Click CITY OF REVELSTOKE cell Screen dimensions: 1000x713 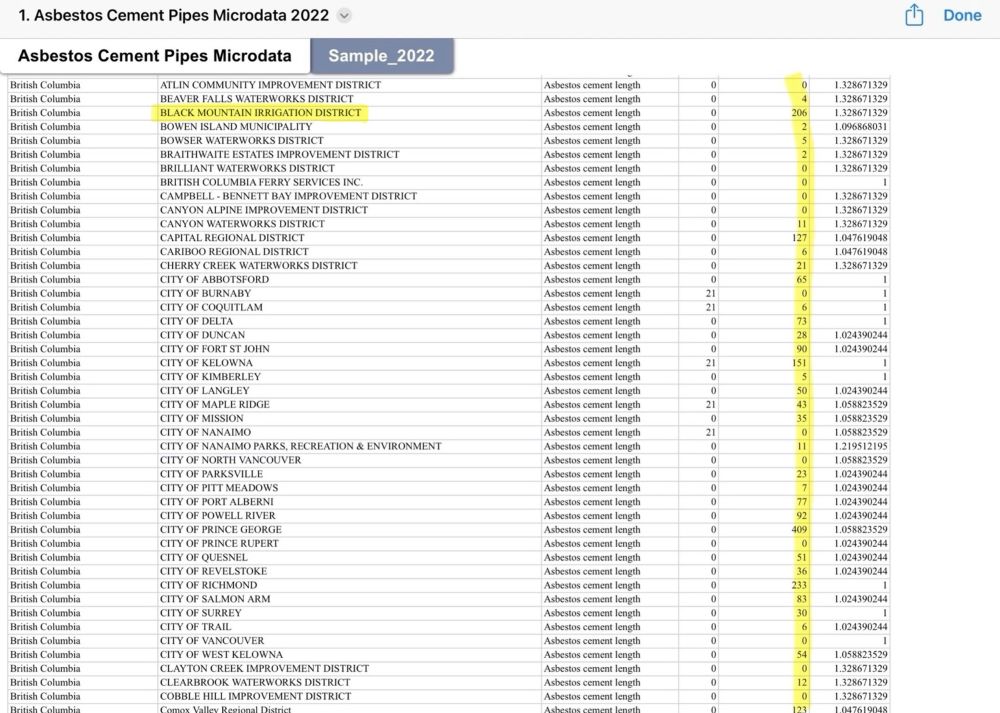349,571
